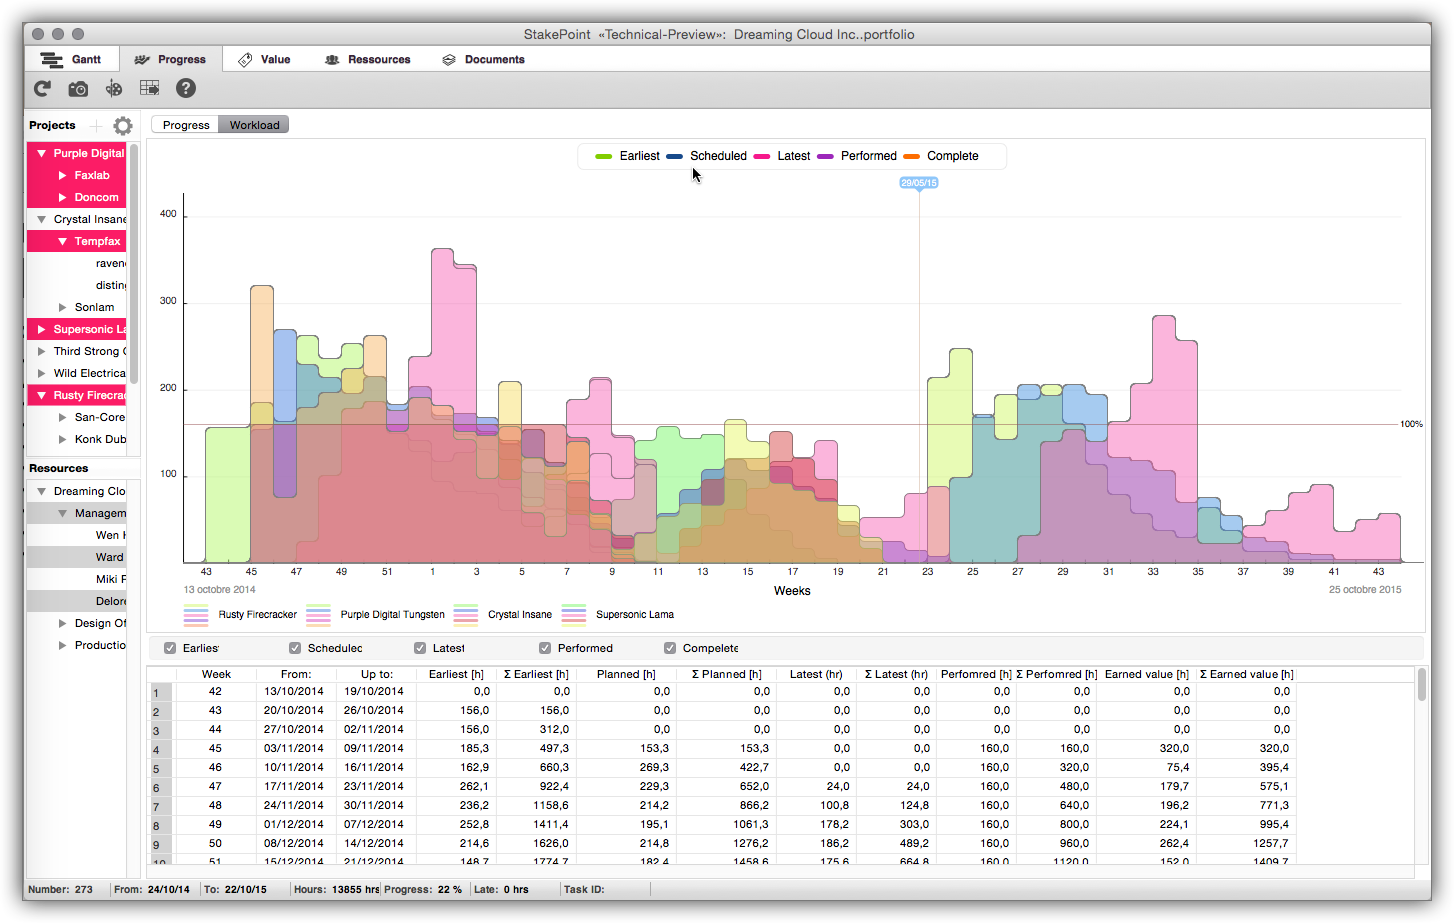
Task: Click the blue Scheduled legend marker
Action: tap(674, 156)
